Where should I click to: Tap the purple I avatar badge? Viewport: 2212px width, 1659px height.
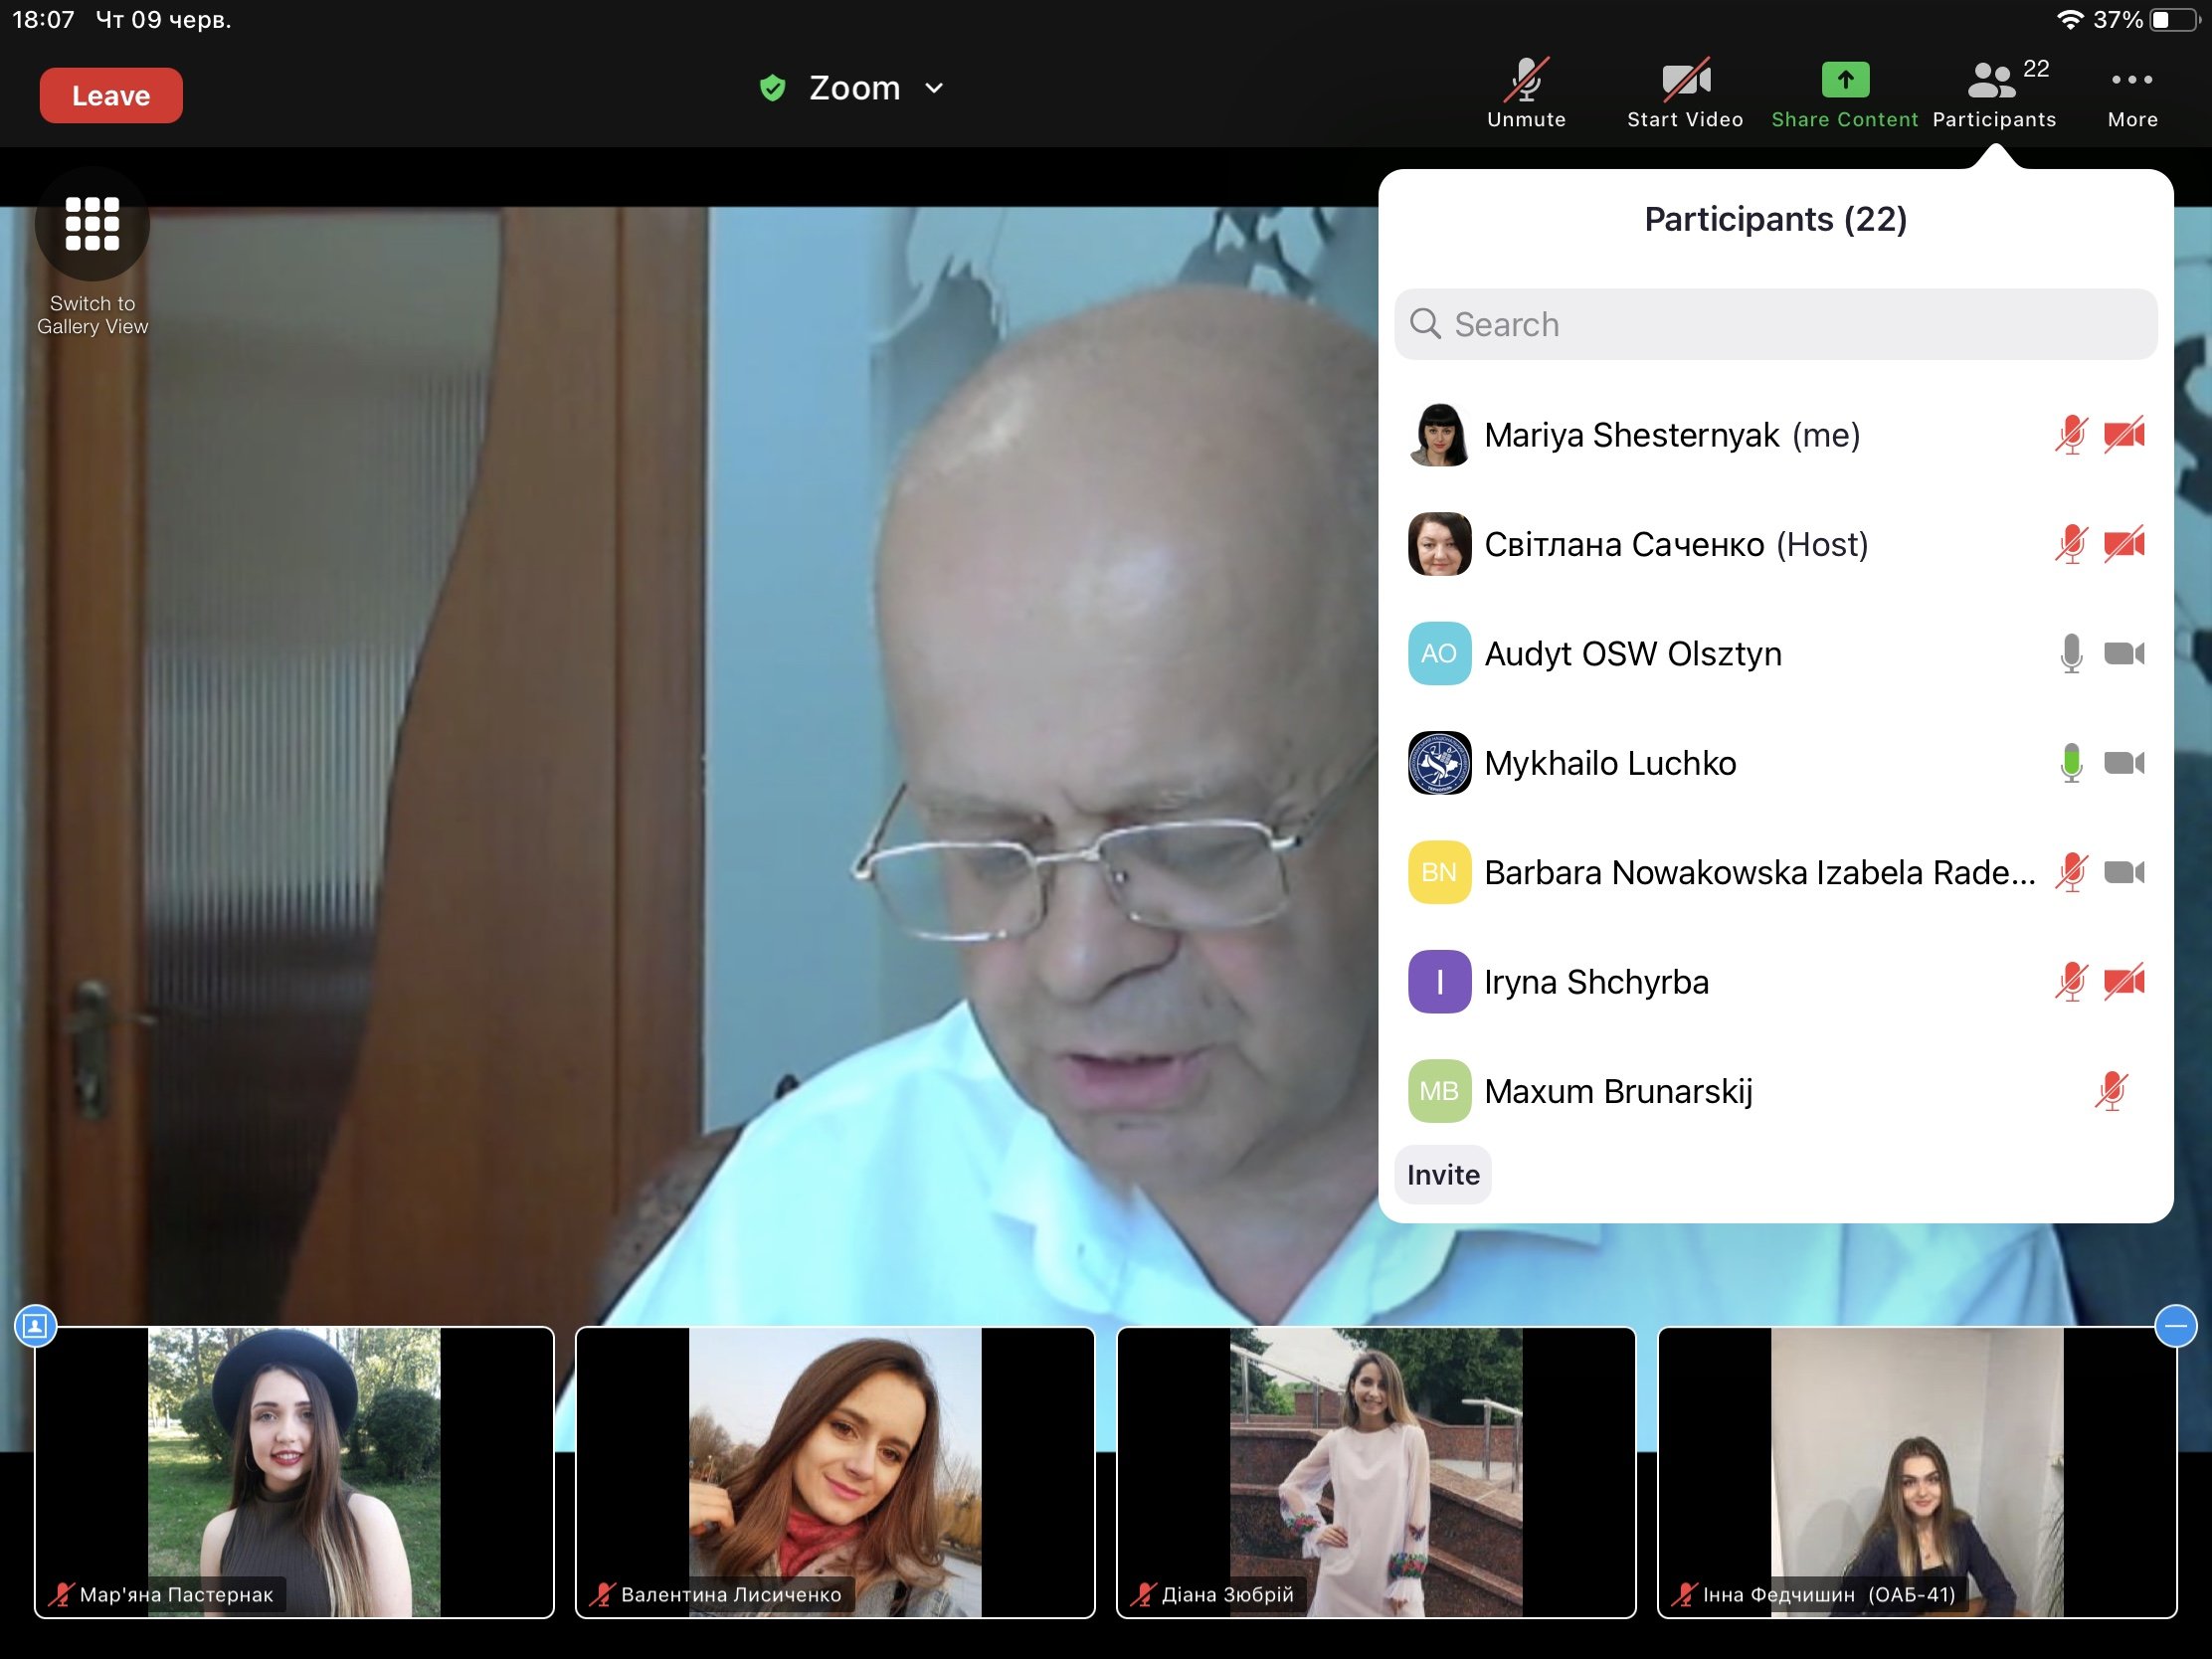(x=1439, y=982)
